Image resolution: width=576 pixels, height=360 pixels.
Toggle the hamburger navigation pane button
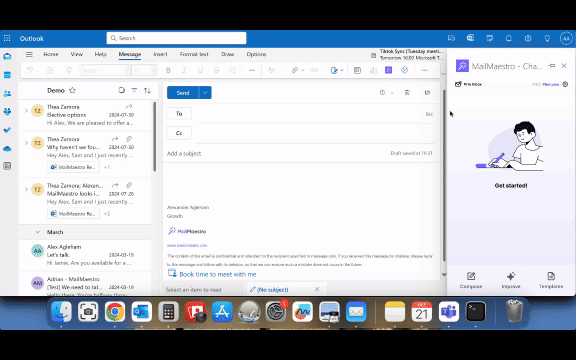coord(29,54)
